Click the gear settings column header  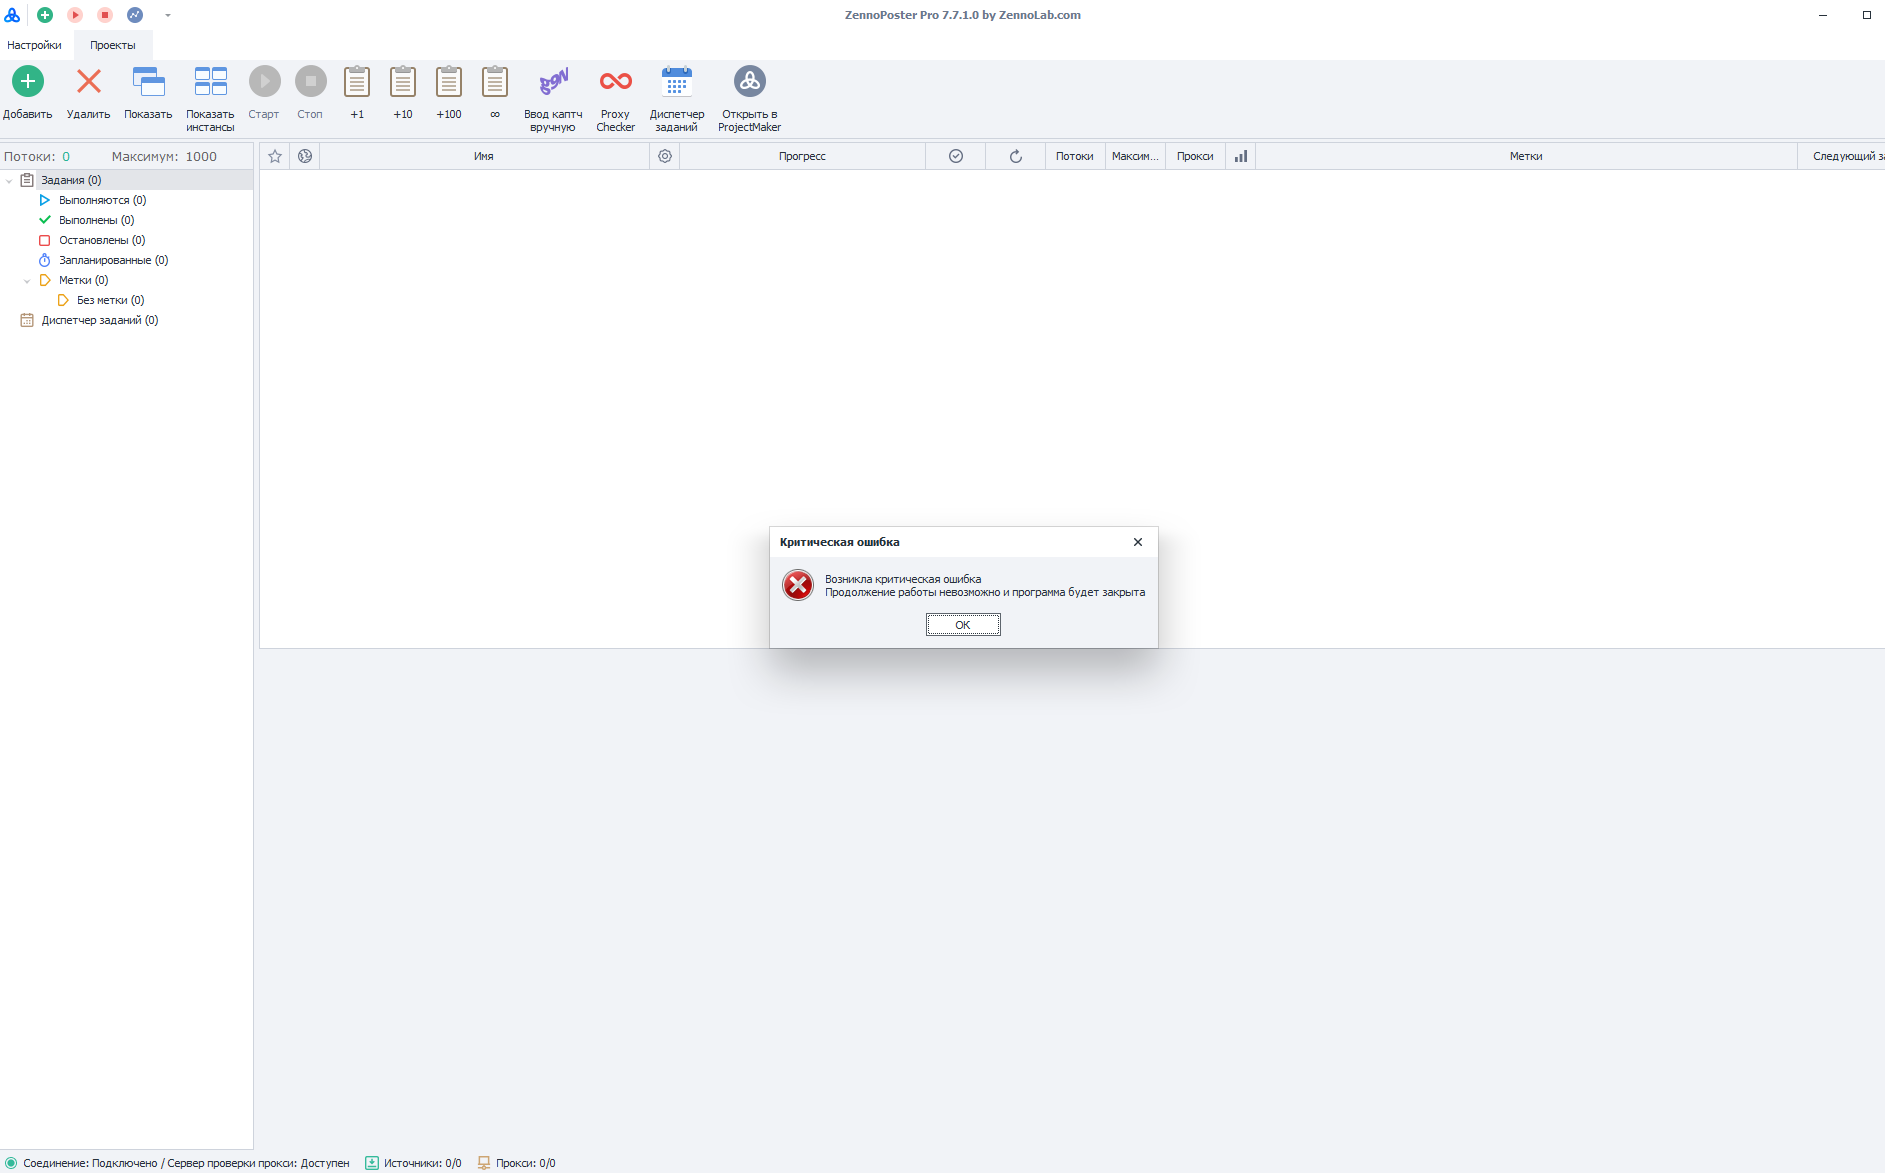click(665, 156)
